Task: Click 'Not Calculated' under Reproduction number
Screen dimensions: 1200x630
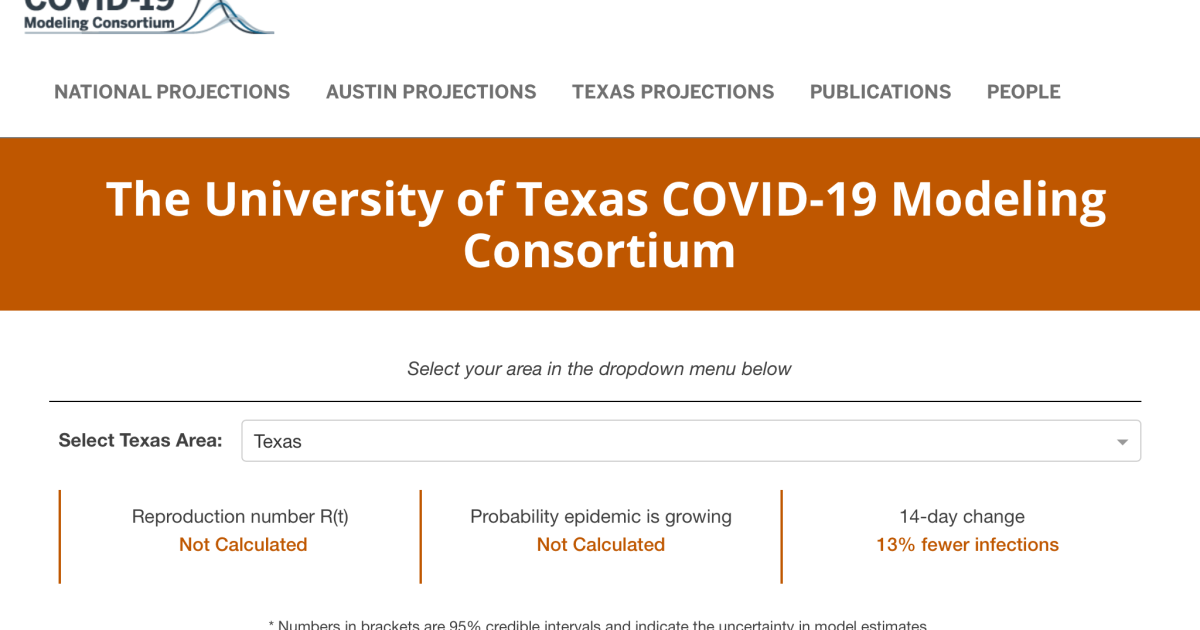Action: (x=243, y=545)
